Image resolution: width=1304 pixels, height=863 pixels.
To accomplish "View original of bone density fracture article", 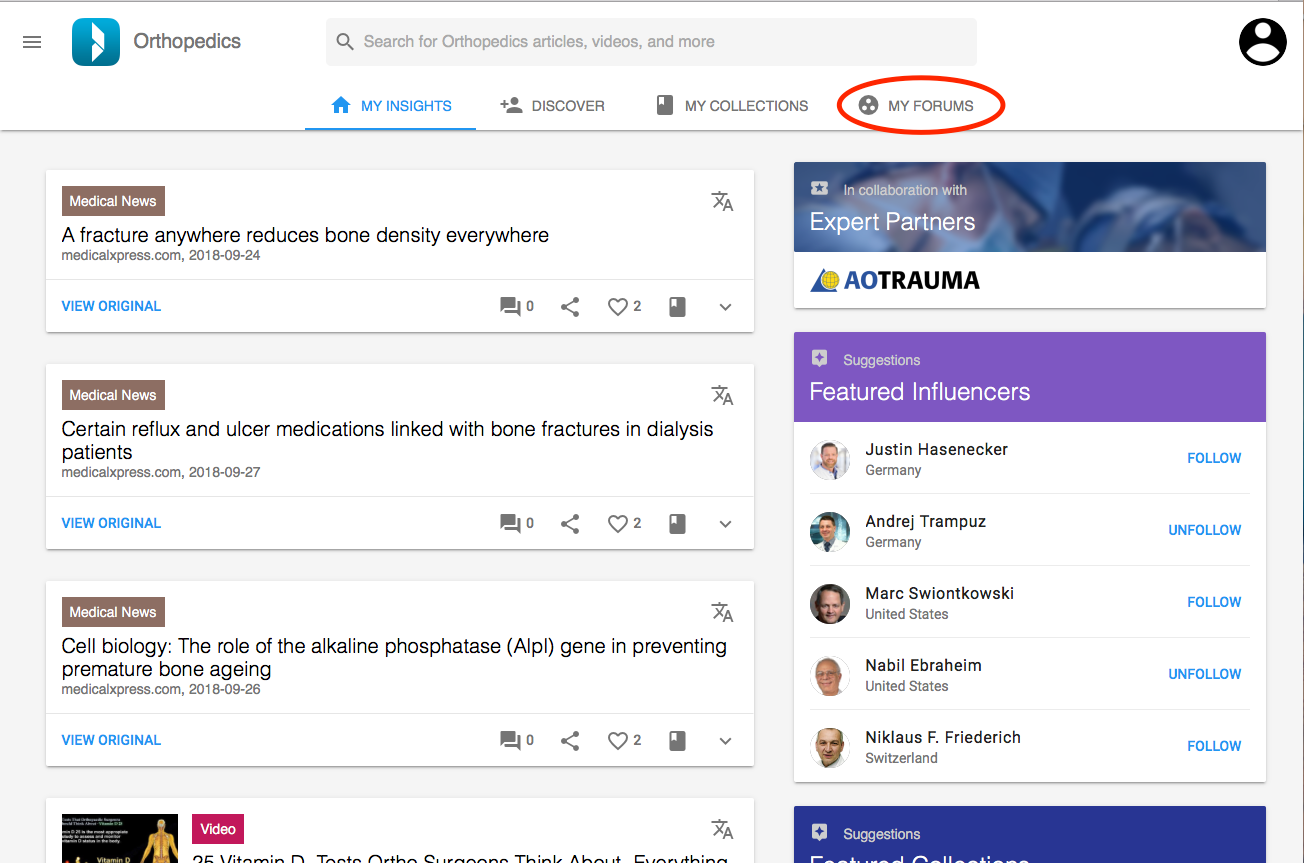I will coord(111,306).
